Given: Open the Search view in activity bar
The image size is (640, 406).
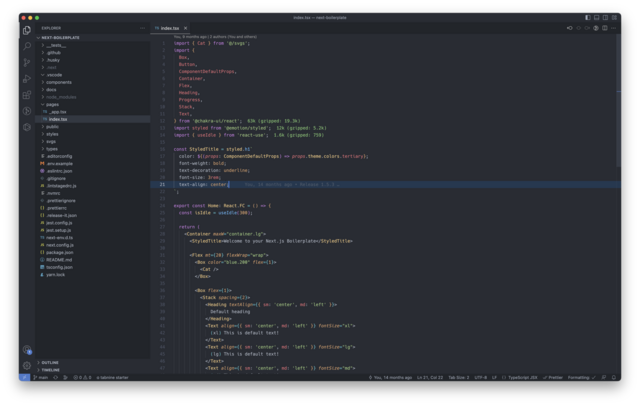Looking at the screenshot, I should tap(27, 46).
